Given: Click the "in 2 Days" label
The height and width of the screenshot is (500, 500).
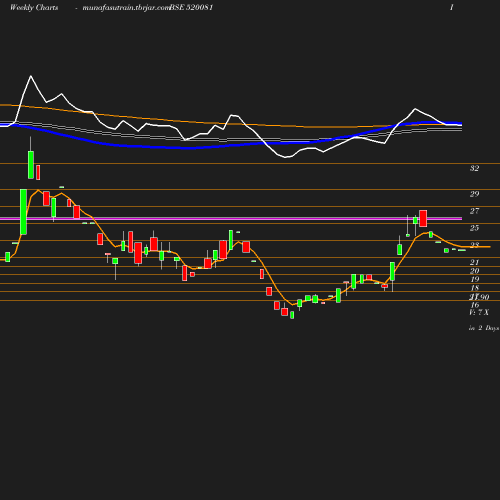Looking at the screenshot, I should pyautogui.click(x=484, y=328).
